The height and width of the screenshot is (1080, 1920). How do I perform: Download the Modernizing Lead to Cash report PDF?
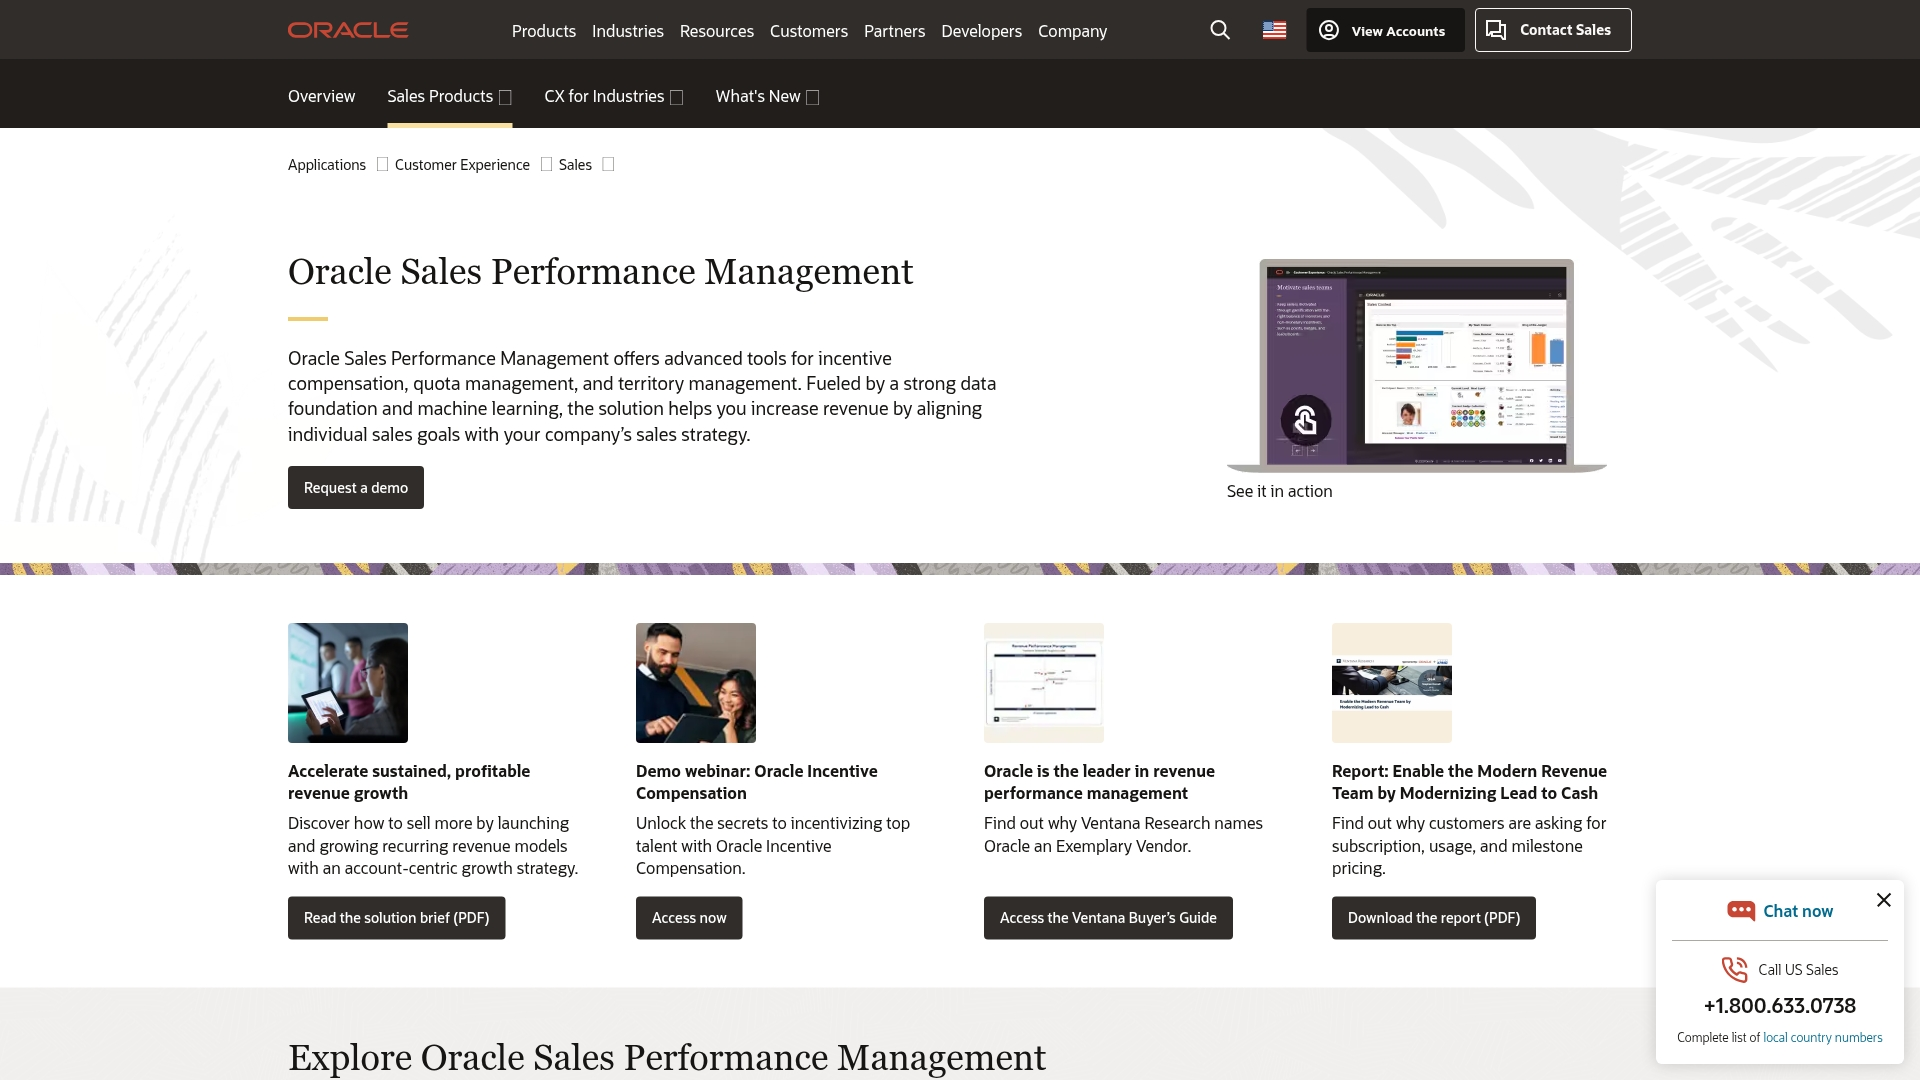[1433, 917]
